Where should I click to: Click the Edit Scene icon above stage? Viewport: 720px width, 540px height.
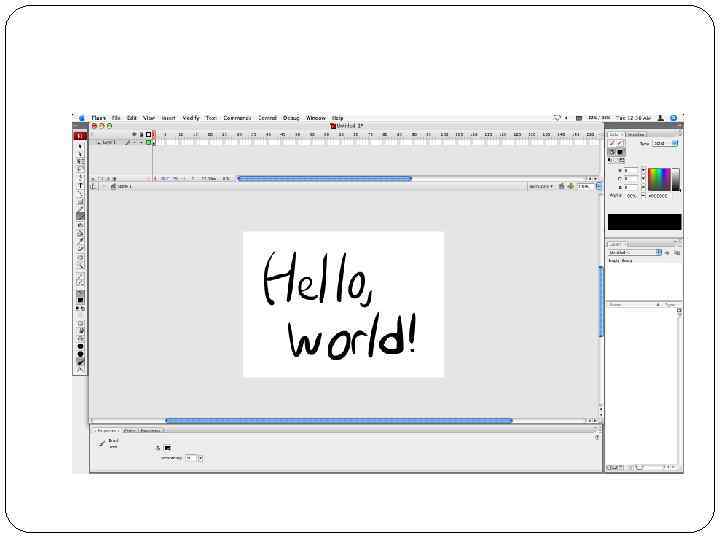click(x=562, y=186)
